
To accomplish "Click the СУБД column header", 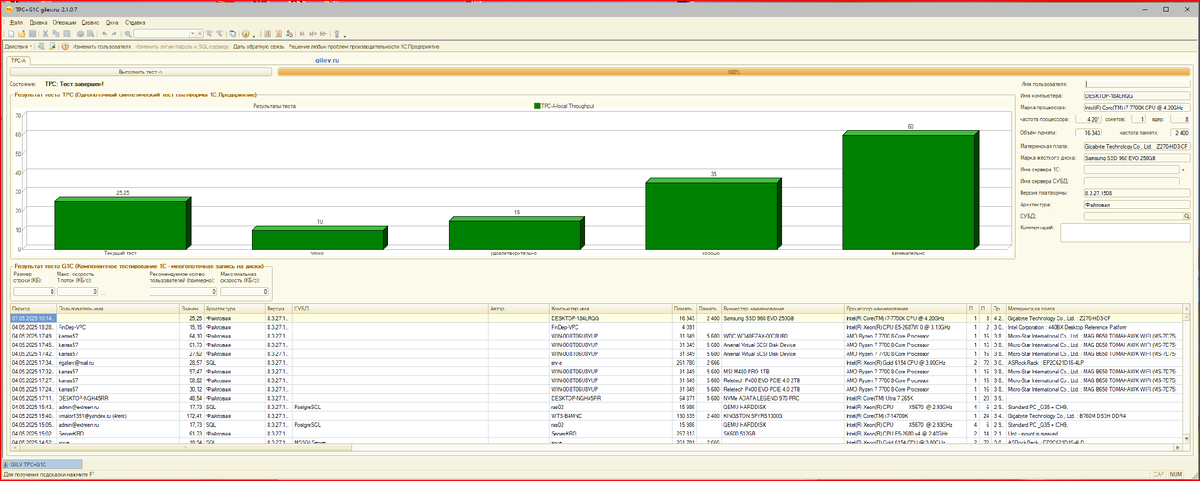I will (391, 309).
